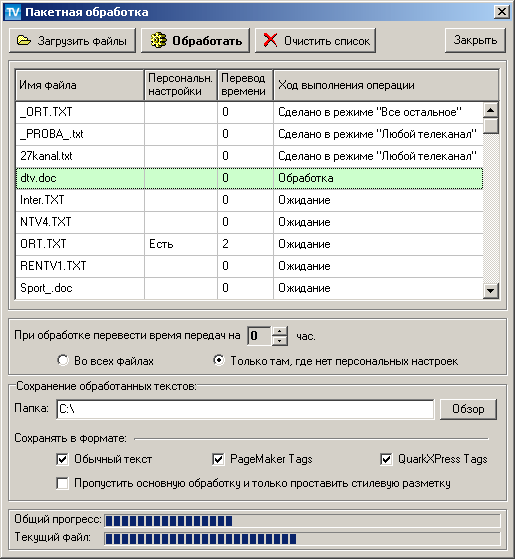Click the Имя файла column header
Viewport: 515px width, 559px height.
pyautogui.click(x=80, y=85)
